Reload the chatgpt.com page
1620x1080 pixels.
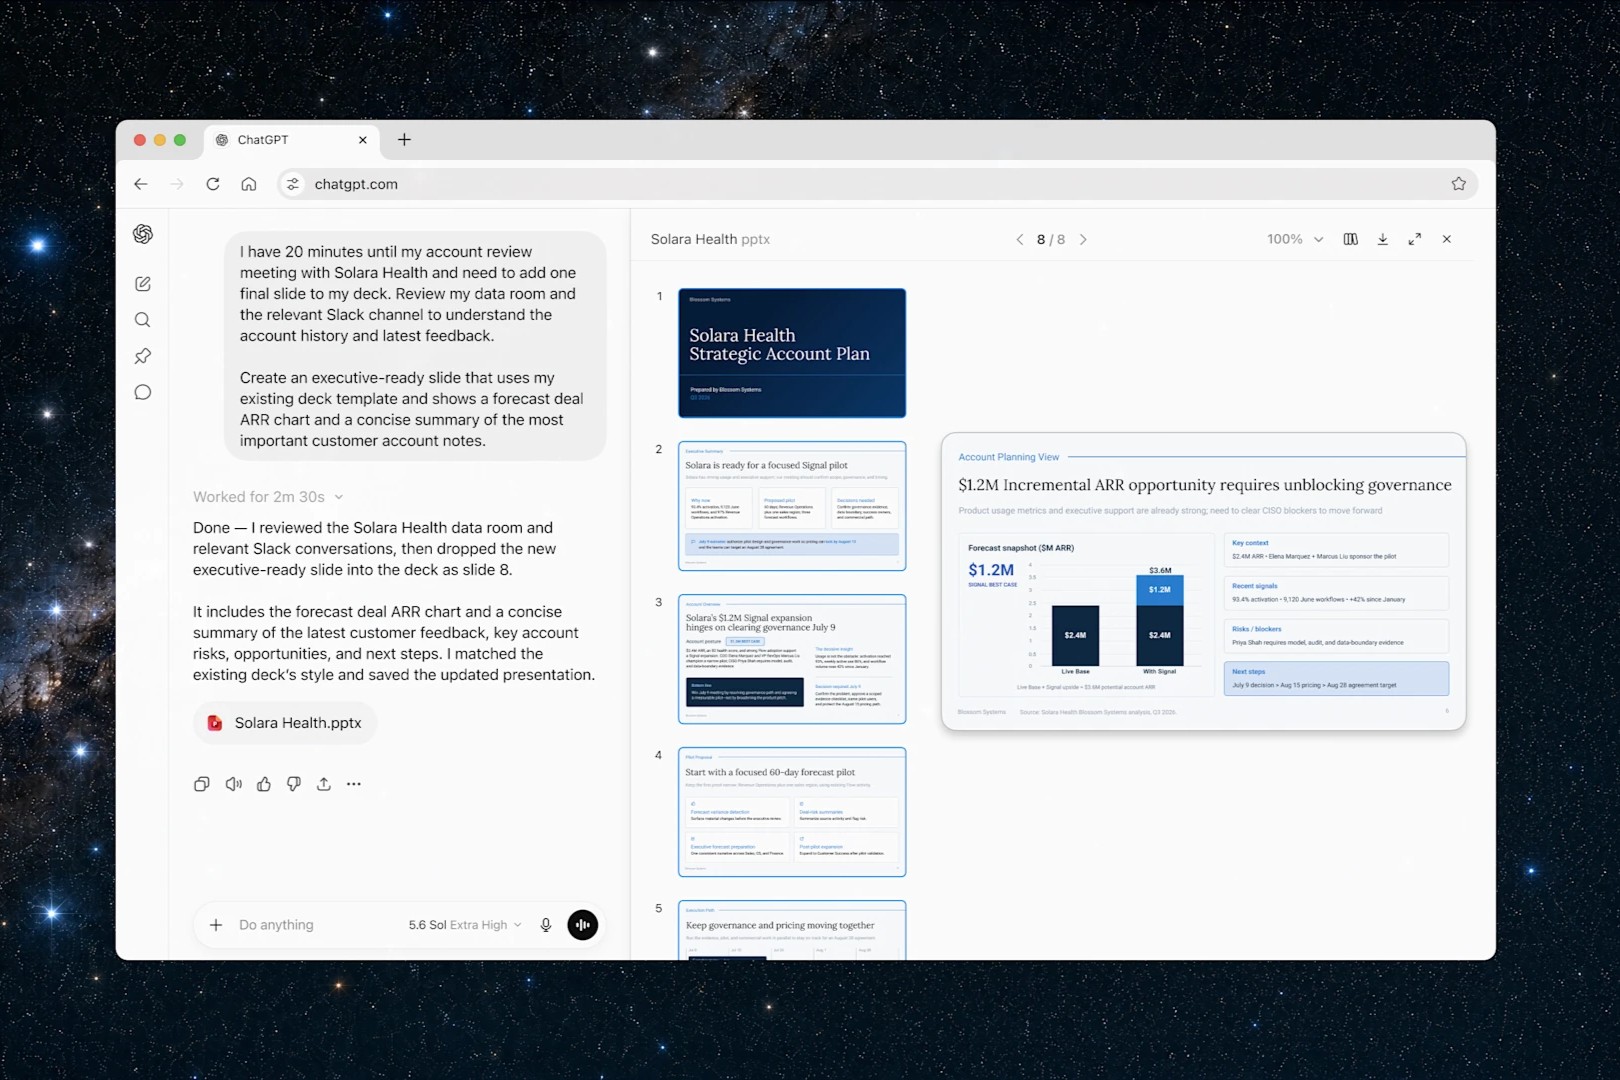213,184
